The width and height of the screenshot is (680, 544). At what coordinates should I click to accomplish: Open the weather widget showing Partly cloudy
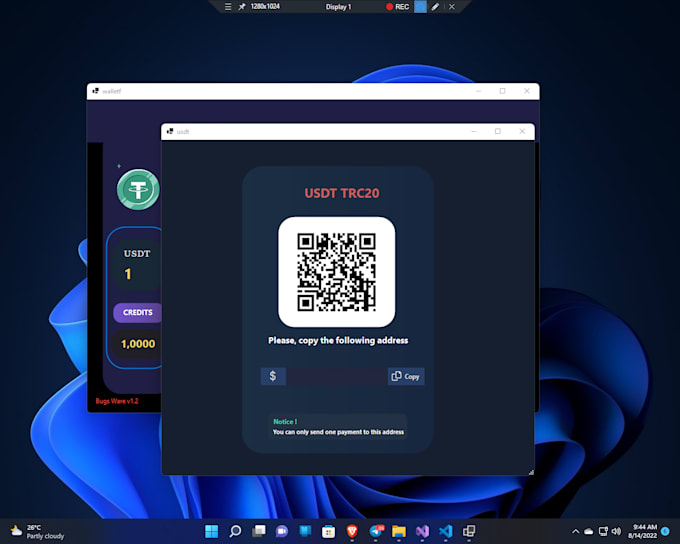coord(37,531)
